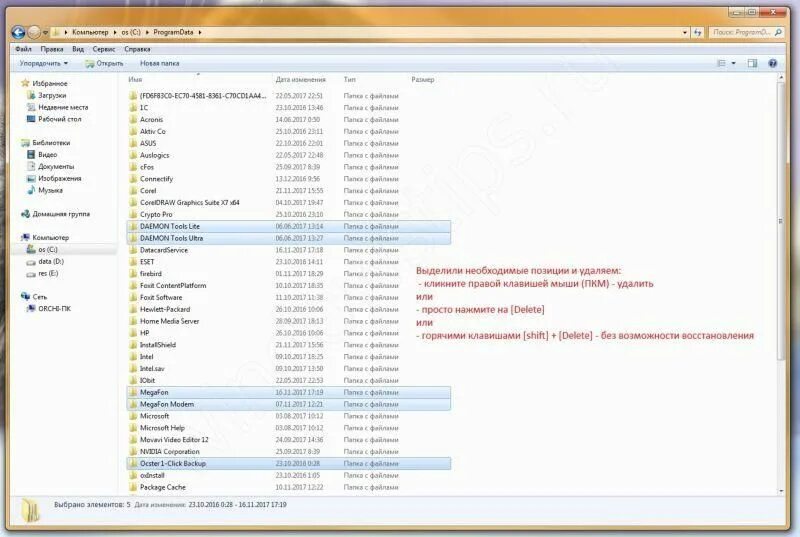Viewport: 800px width, 537px height.
Task: Select the Auslogics folder
Action: 154,155
